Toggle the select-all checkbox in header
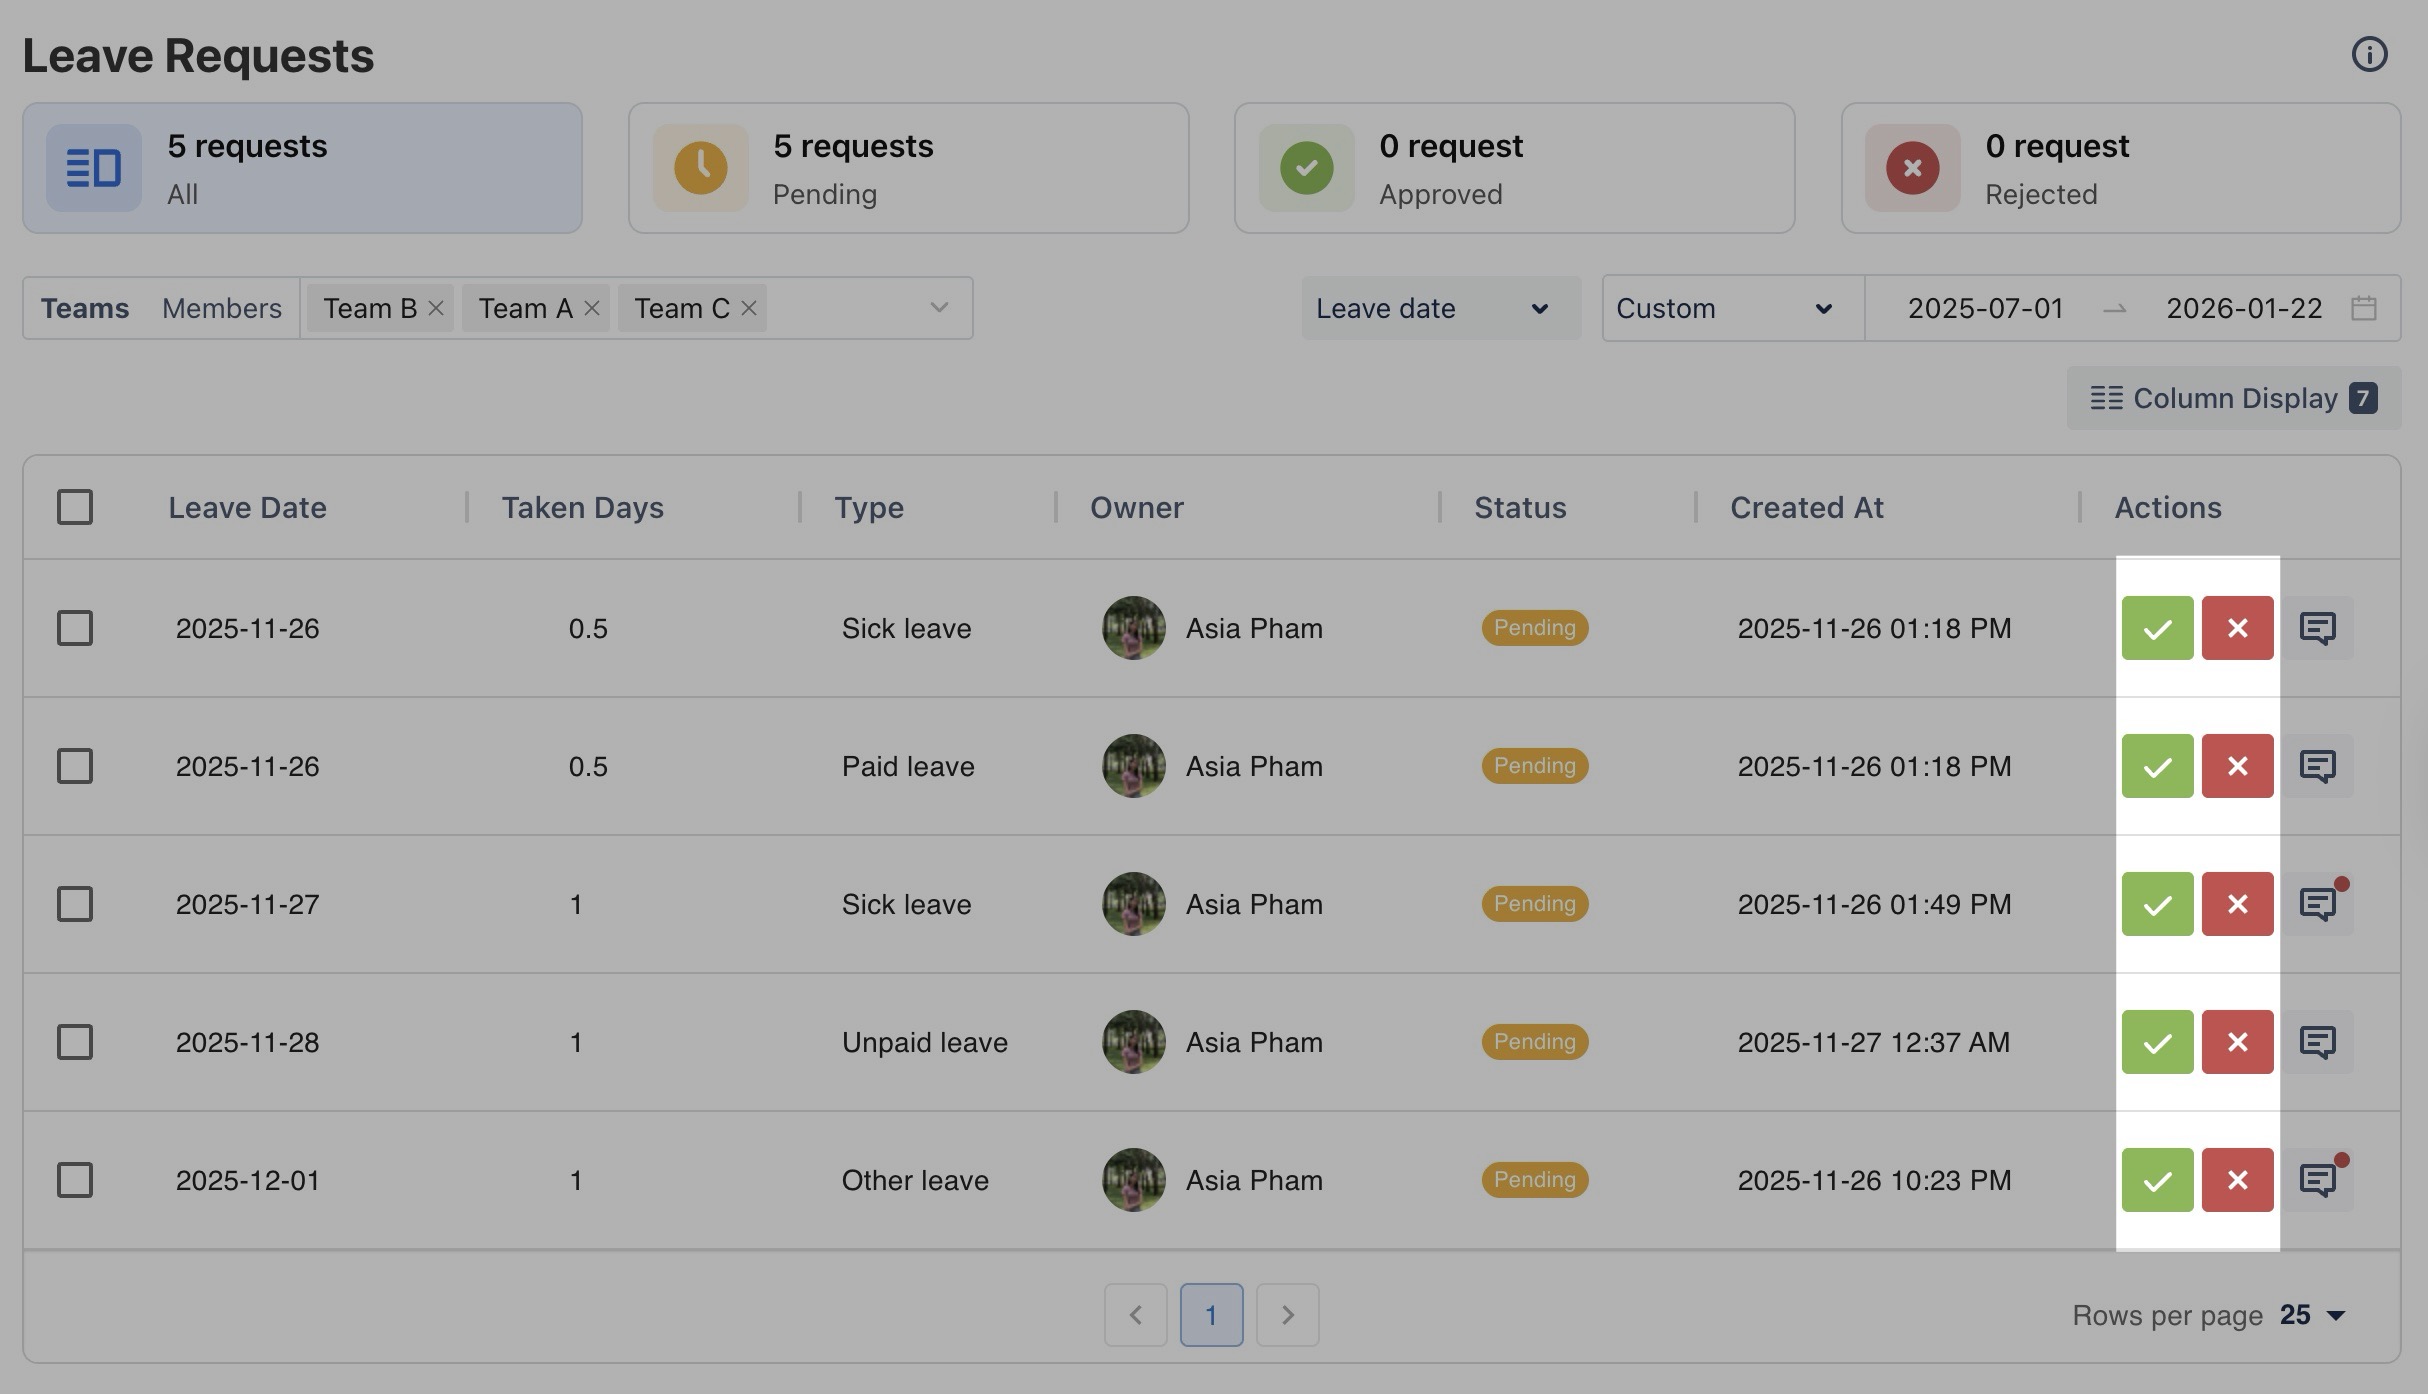Image resolution: width=2428 pixels, height=1394 pixels. (75, 507)
